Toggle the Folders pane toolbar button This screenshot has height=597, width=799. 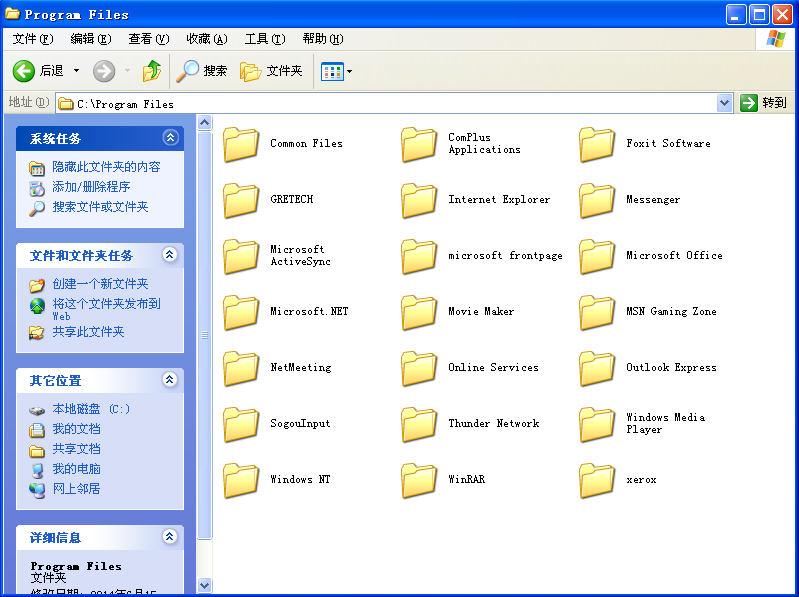coord(271,71)
